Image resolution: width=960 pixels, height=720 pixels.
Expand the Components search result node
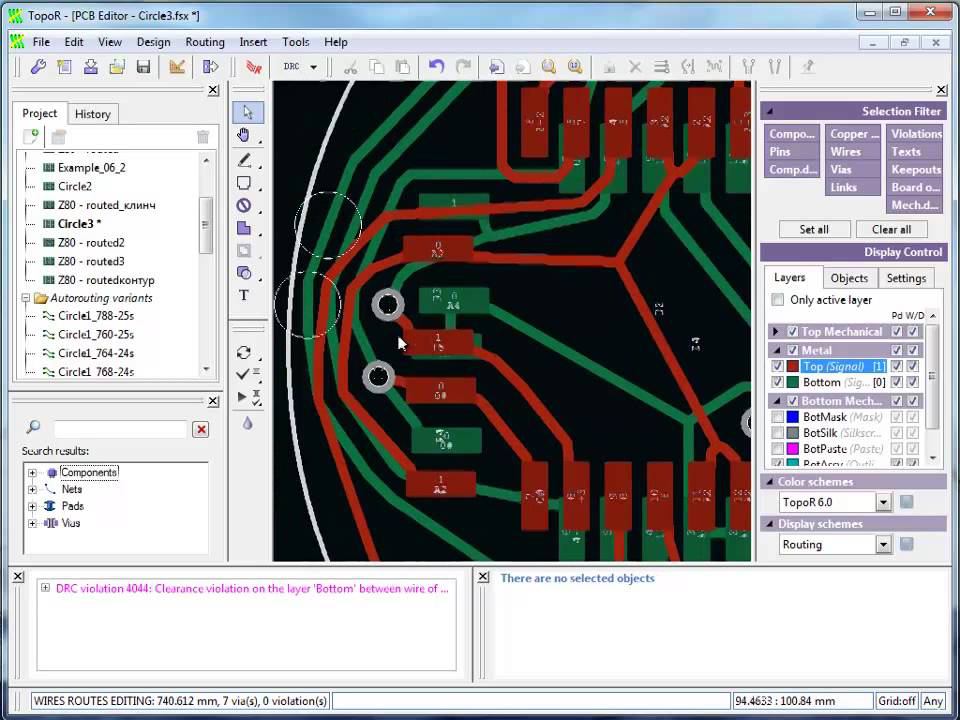click(x=32, y=473)
